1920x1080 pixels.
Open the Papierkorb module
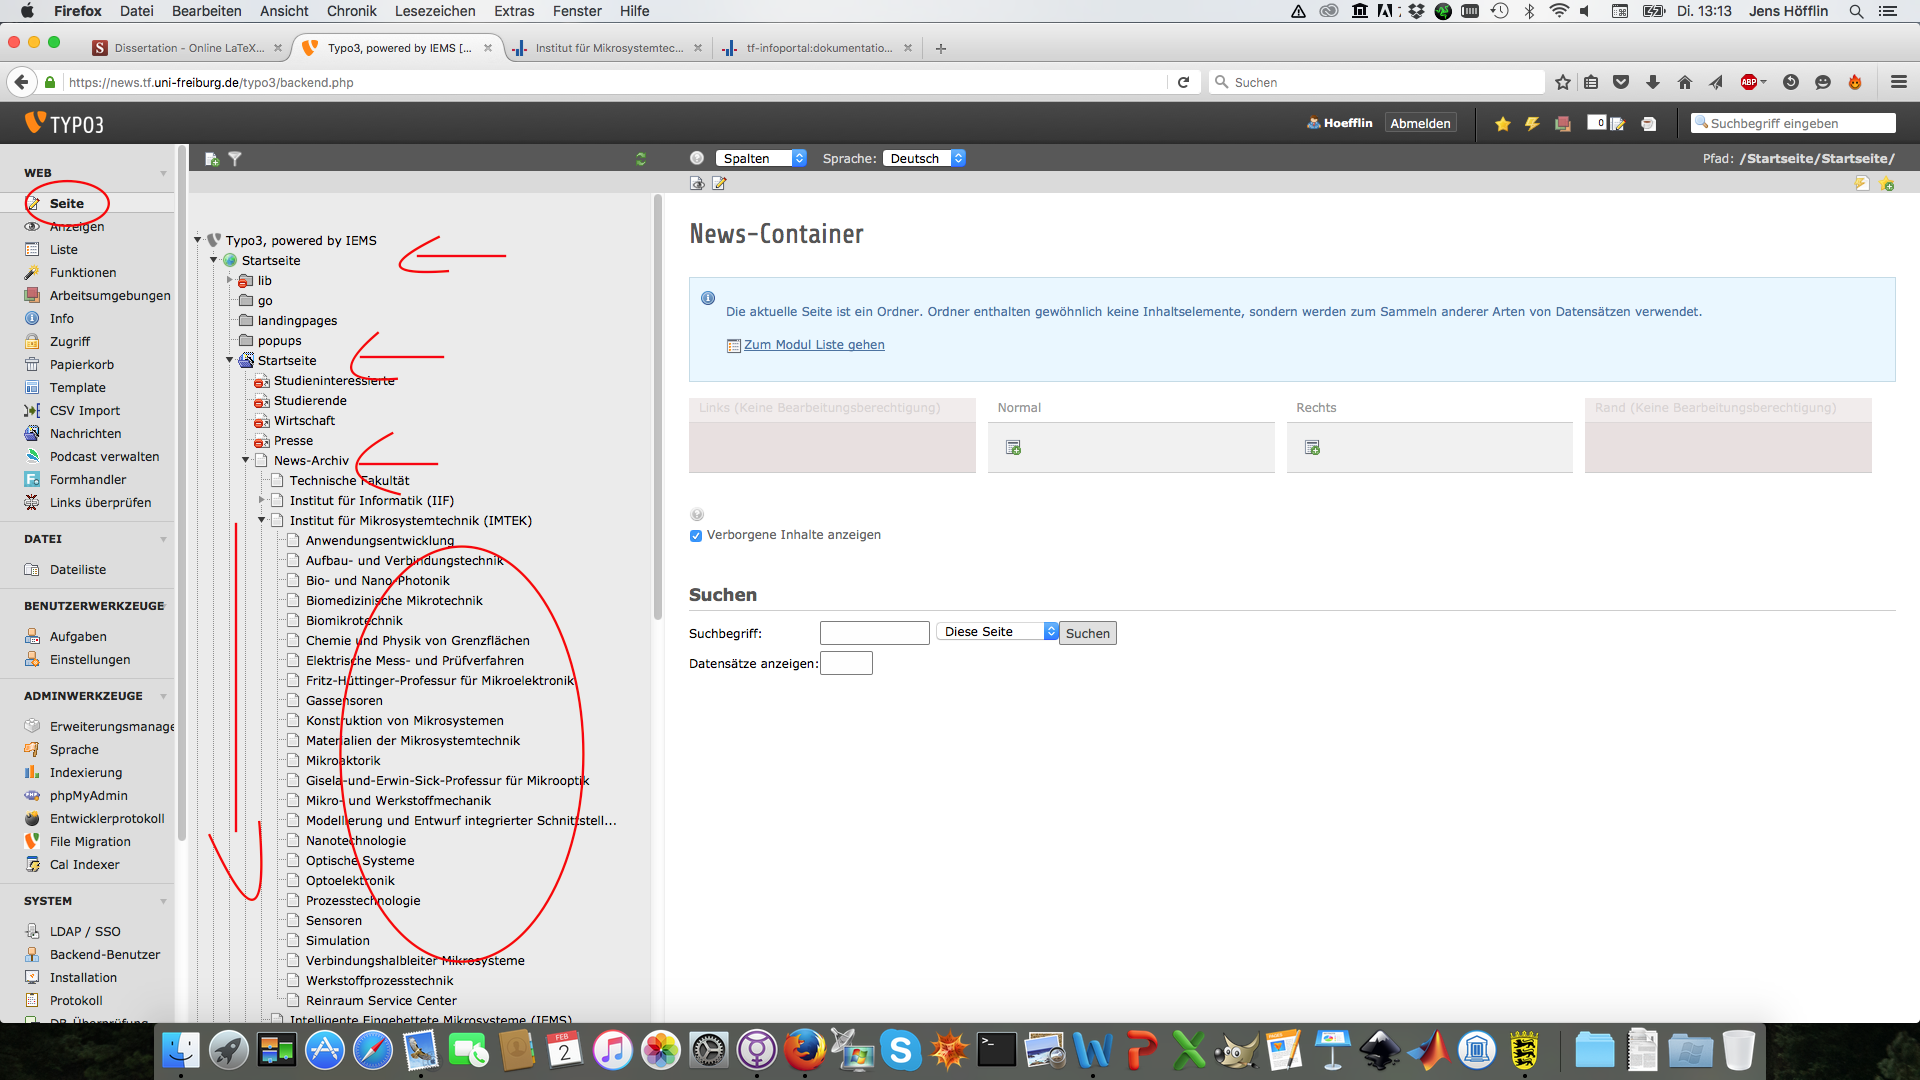[81, 365]
